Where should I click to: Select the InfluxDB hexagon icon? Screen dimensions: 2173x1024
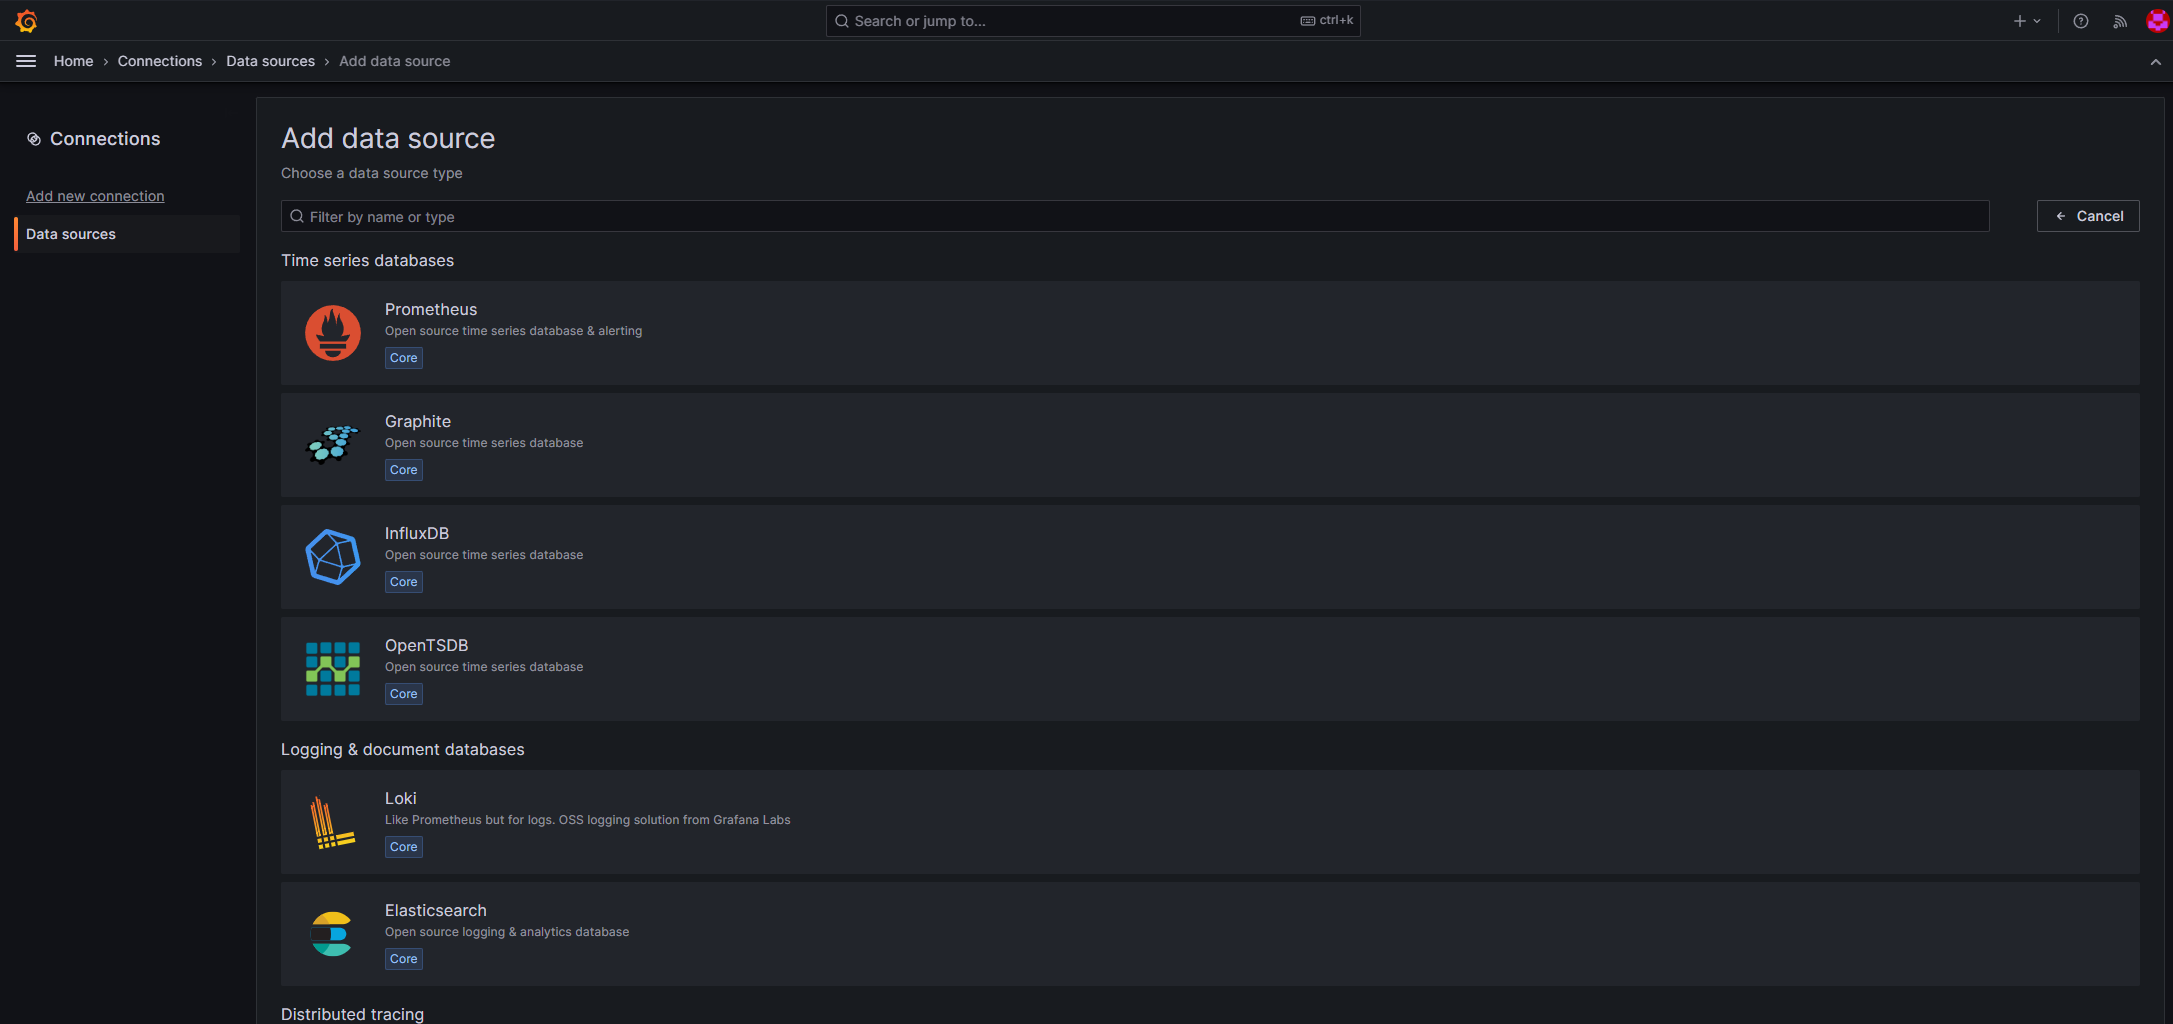[332, 557]
